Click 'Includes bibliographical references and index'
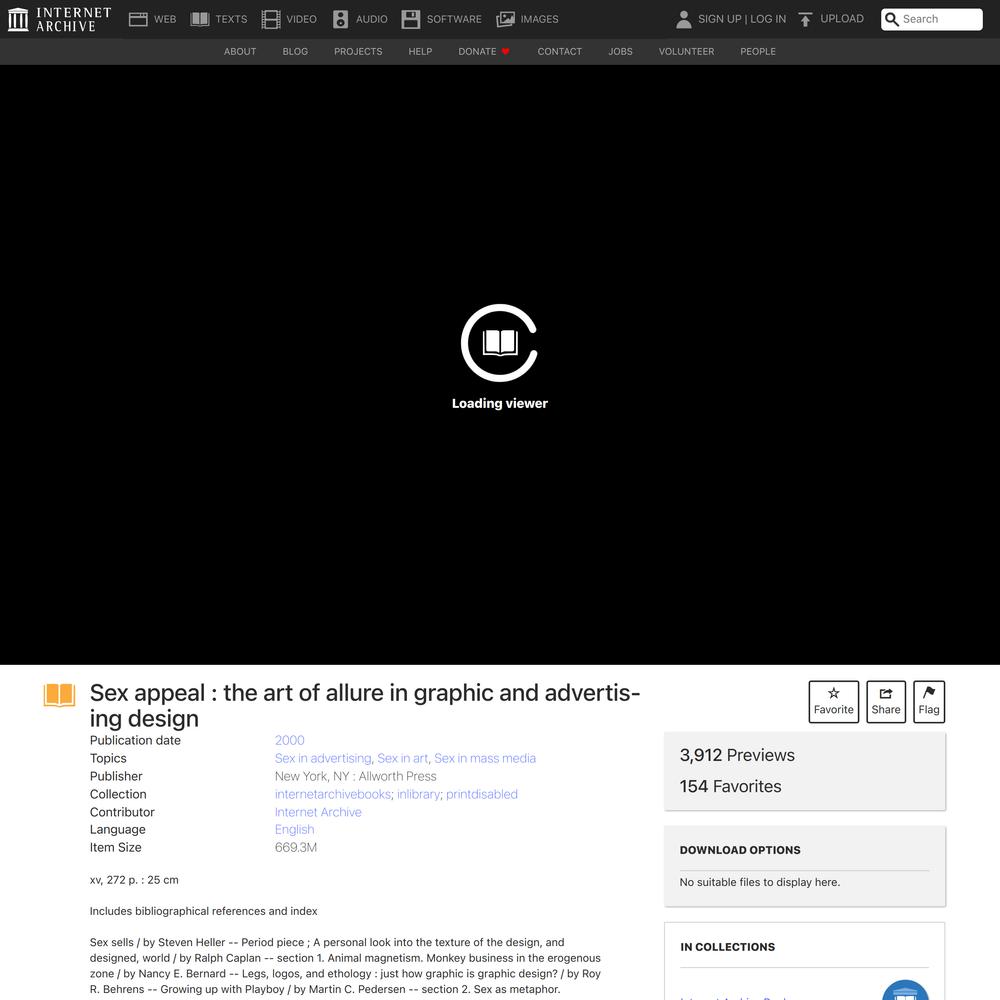1000x1000 pixels. 203,911
